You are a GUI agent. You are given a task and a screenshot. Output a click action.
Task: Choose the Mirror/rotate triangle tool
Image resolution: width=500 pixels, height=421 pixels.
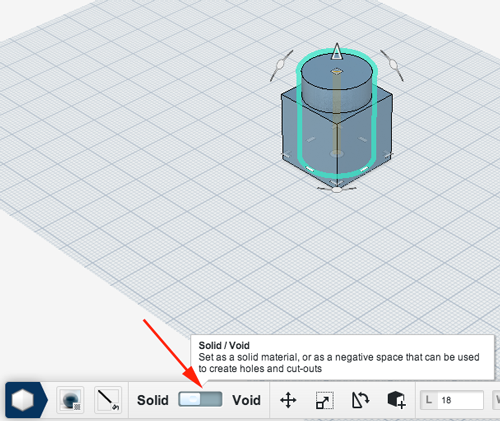click(x=360, y=400)
